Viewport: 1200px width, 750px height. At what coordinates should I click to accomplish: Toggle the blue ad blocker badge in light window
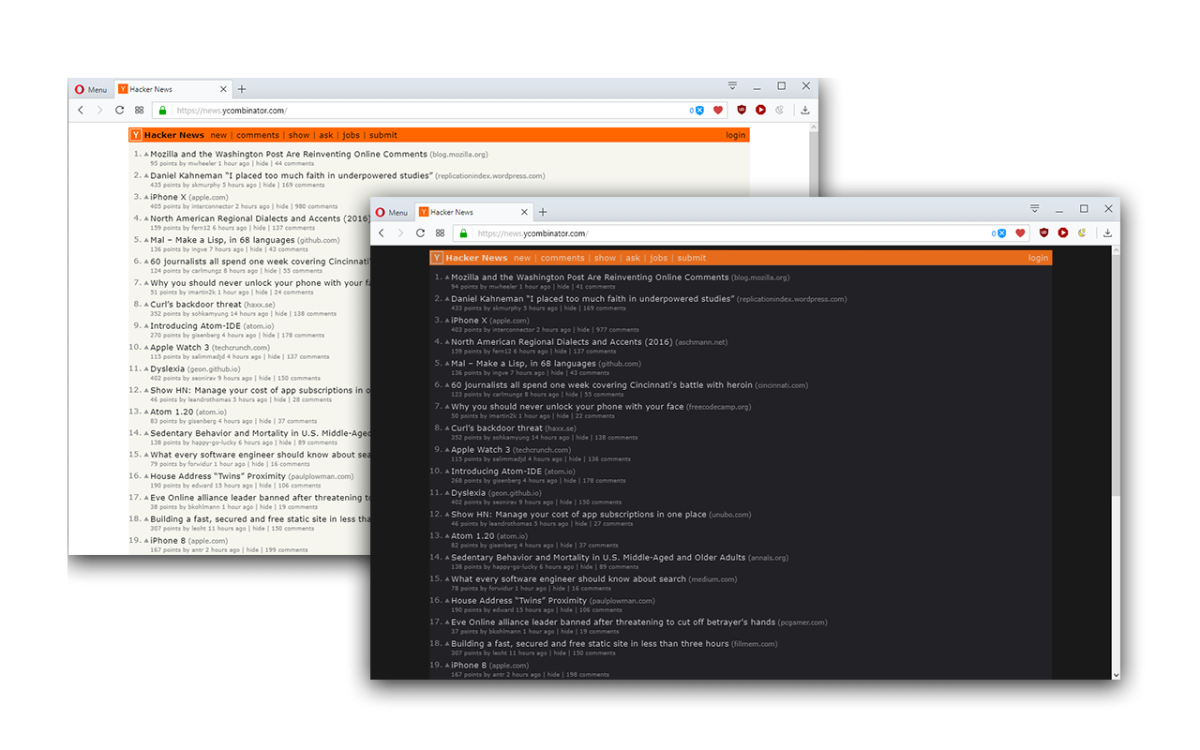point(699,110)
